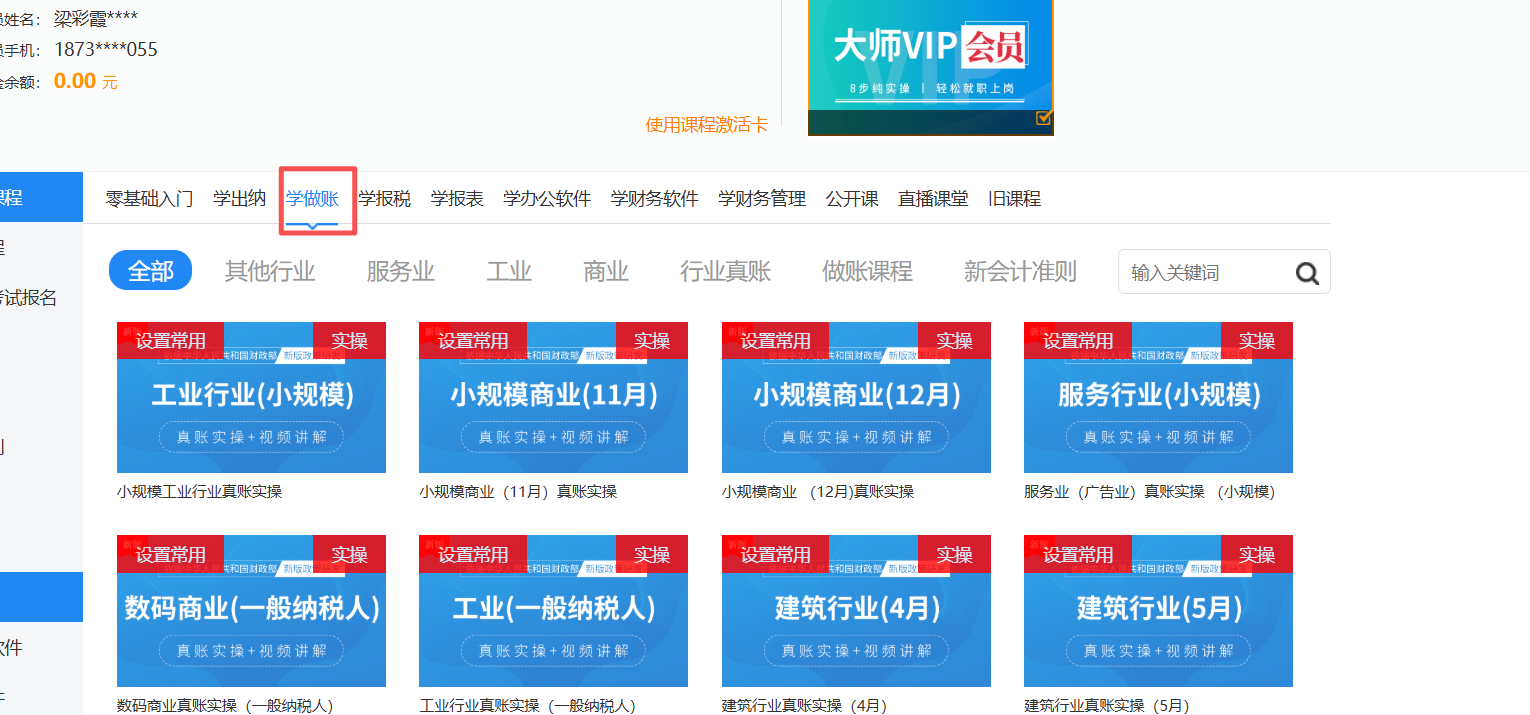This screenshot has width=1530, height=715.
Task: Open the 大师VIP会员 banner
Action: (930, 60)
